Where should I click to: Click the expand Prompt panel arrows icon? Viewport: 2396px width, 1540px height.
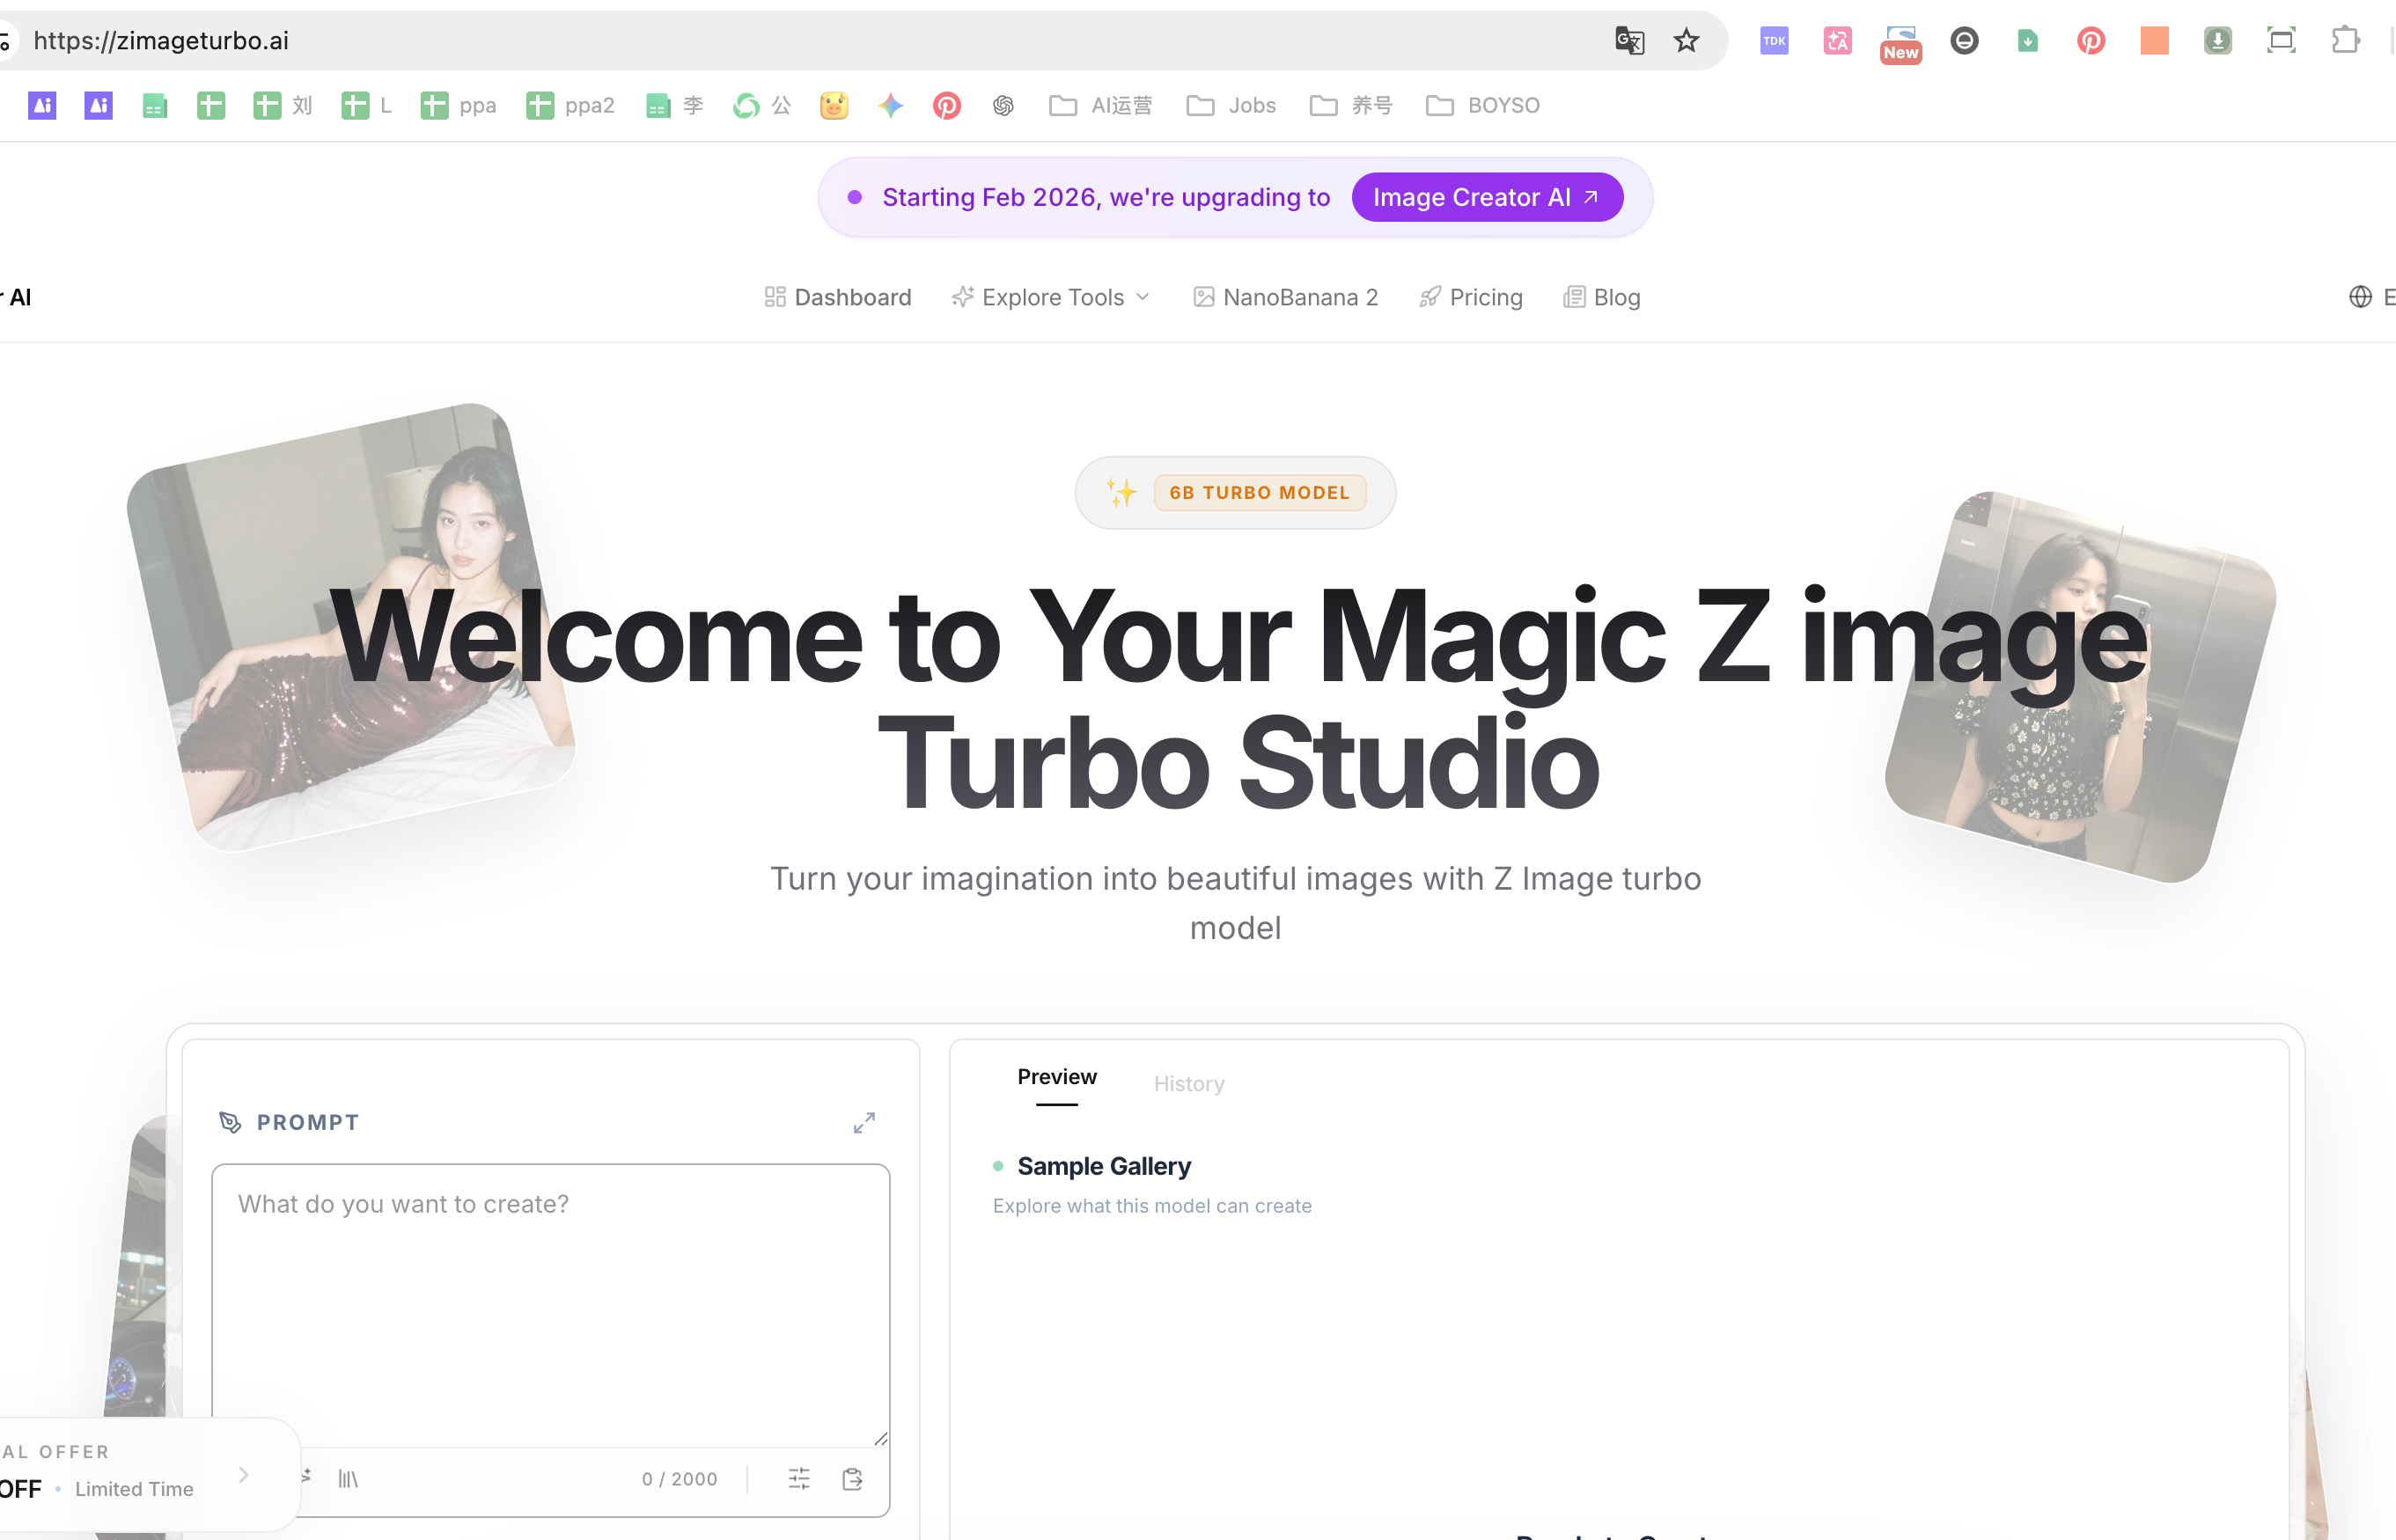(864, 1122)
